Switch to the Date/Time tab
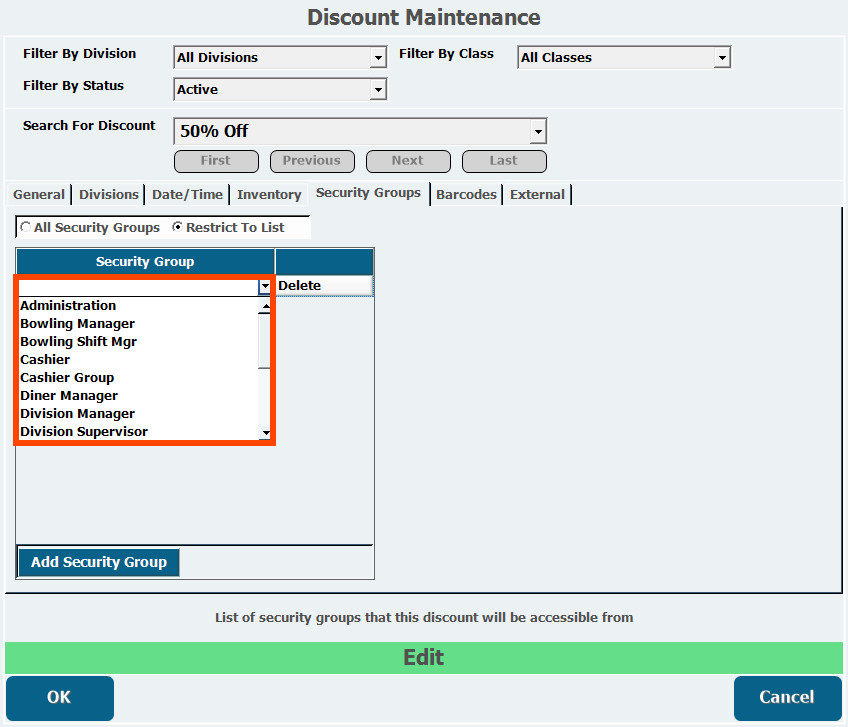Viewport: 848px width, 727px height. pos(187,194)
